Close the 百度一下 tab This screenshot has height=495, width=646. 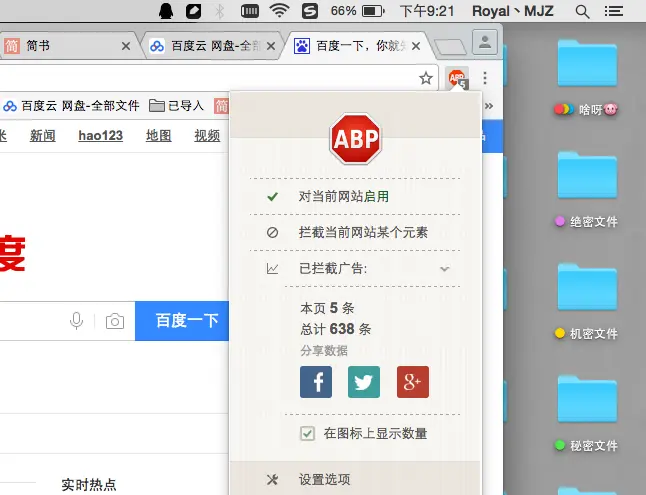point(416,46)
